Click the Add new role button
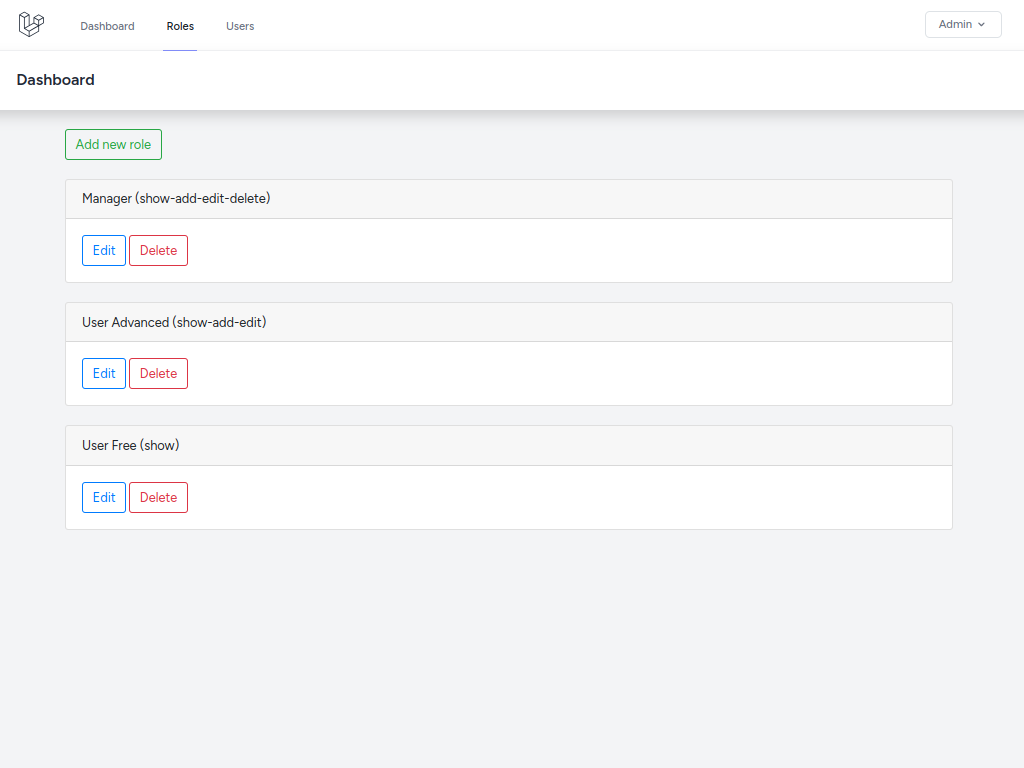The height and width of the screenshot is (768, 1024). (x=113, y=144)
